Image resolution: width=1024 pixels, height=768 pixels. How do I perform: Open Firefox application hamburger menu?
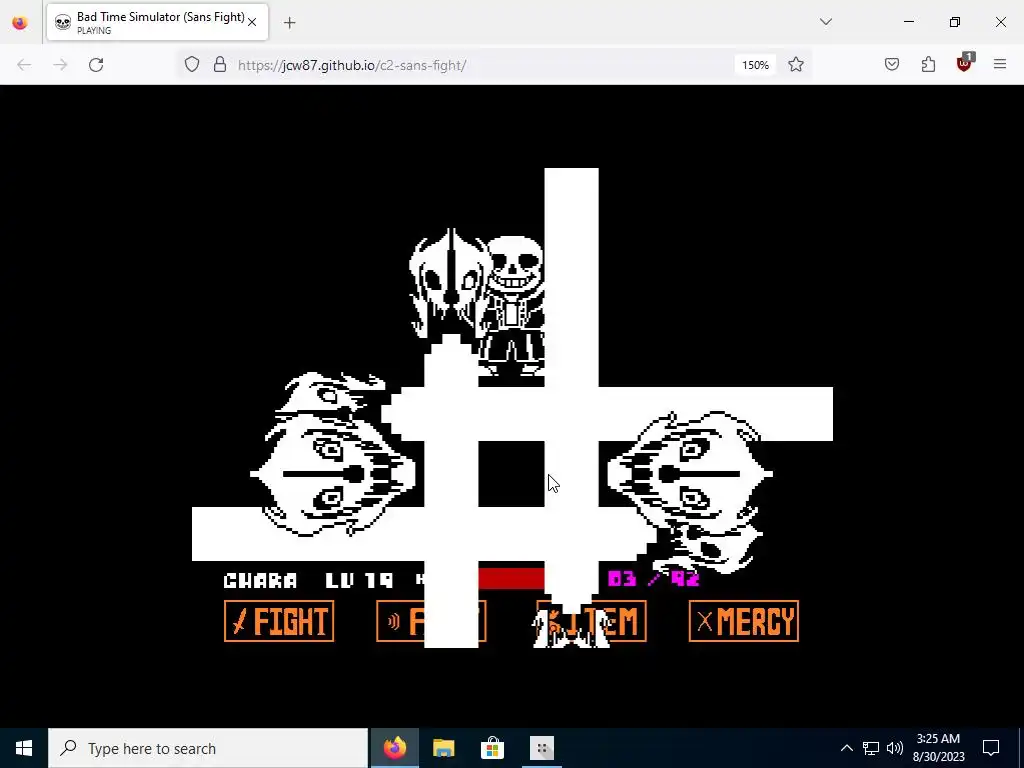(1000, 64)
